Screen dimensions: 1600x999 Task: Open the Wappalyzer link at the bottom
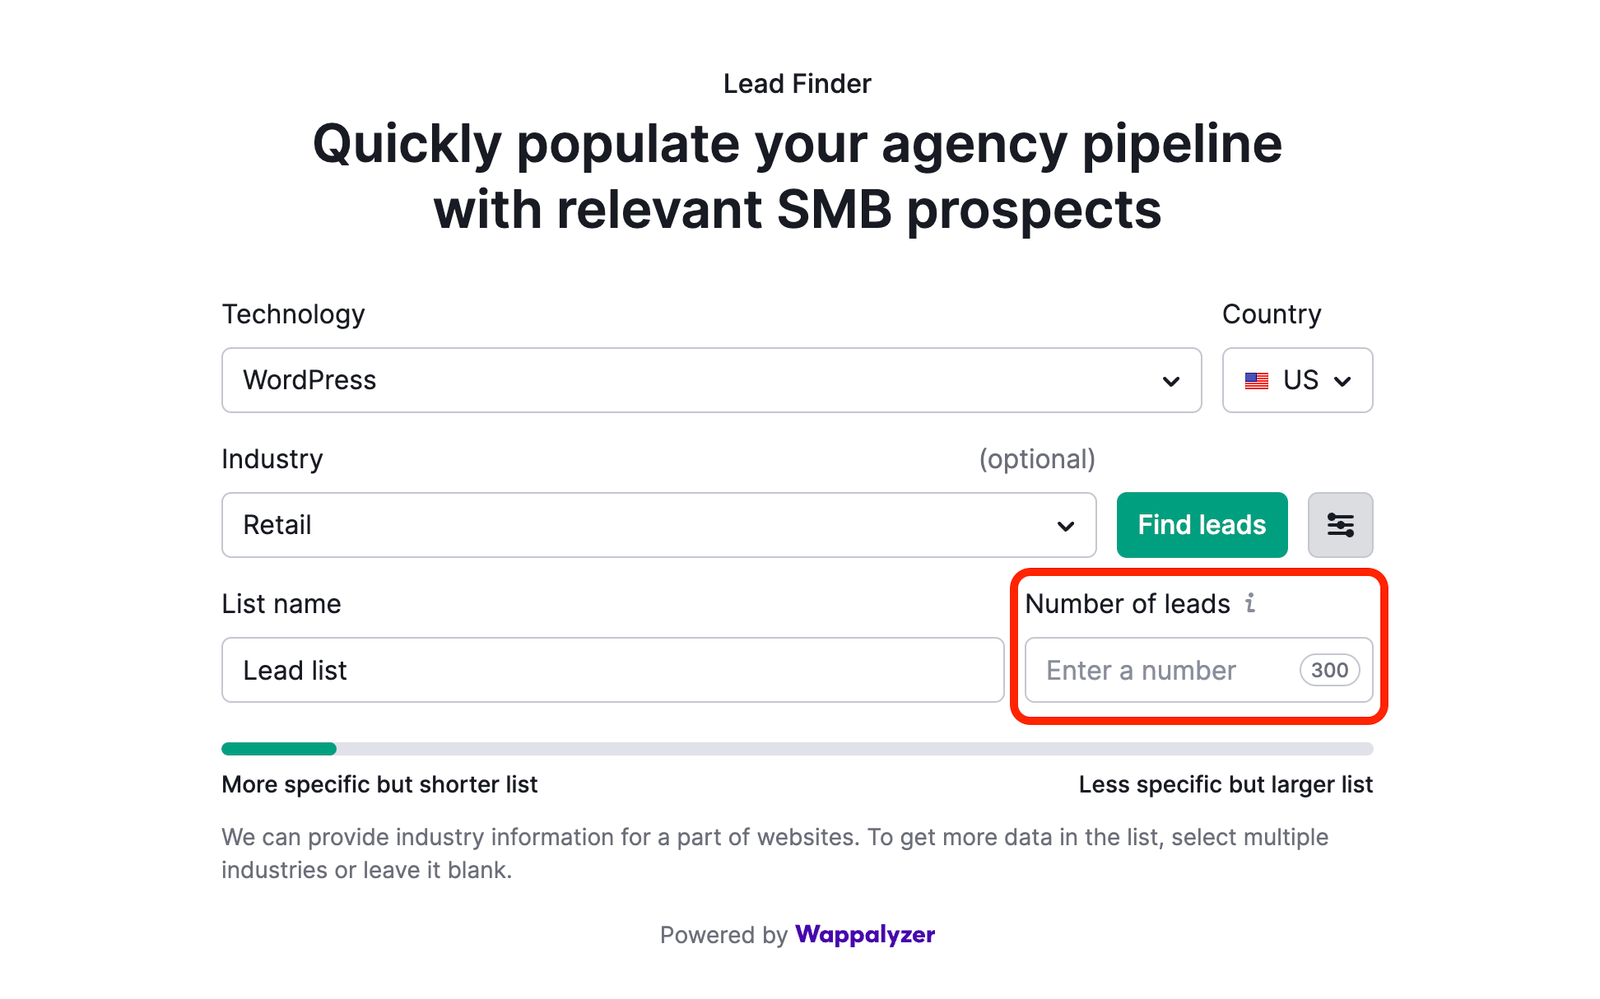864,935
